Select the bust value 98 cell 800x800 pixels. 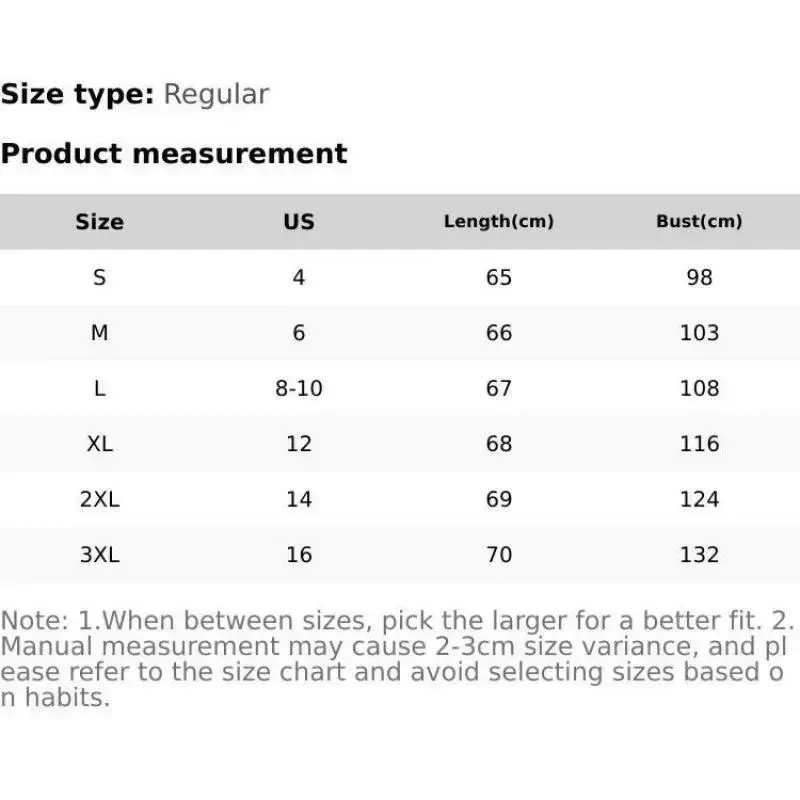click(x=699, y=277)
